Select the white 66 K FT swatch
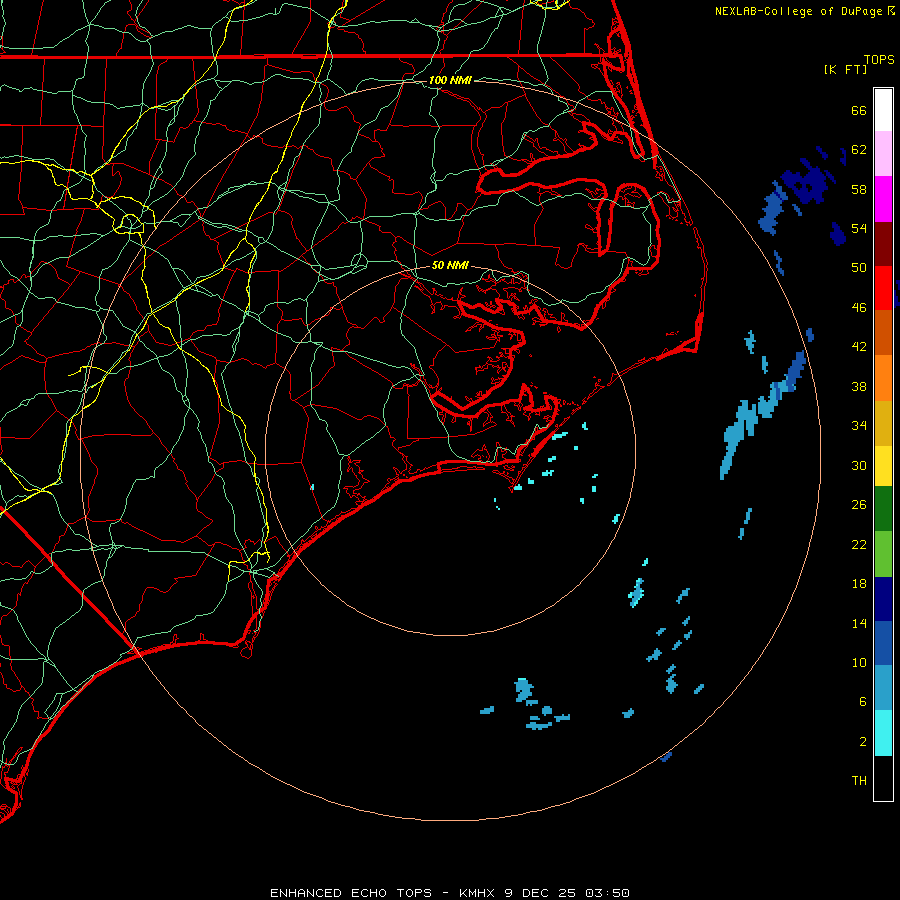This screenshot has height=900, width=900. pos(883,110)
